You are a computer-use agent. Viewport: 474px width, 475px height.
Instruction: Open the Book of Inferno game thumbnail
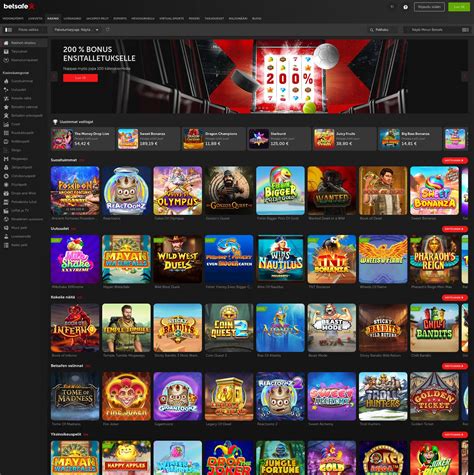(75, 328)
